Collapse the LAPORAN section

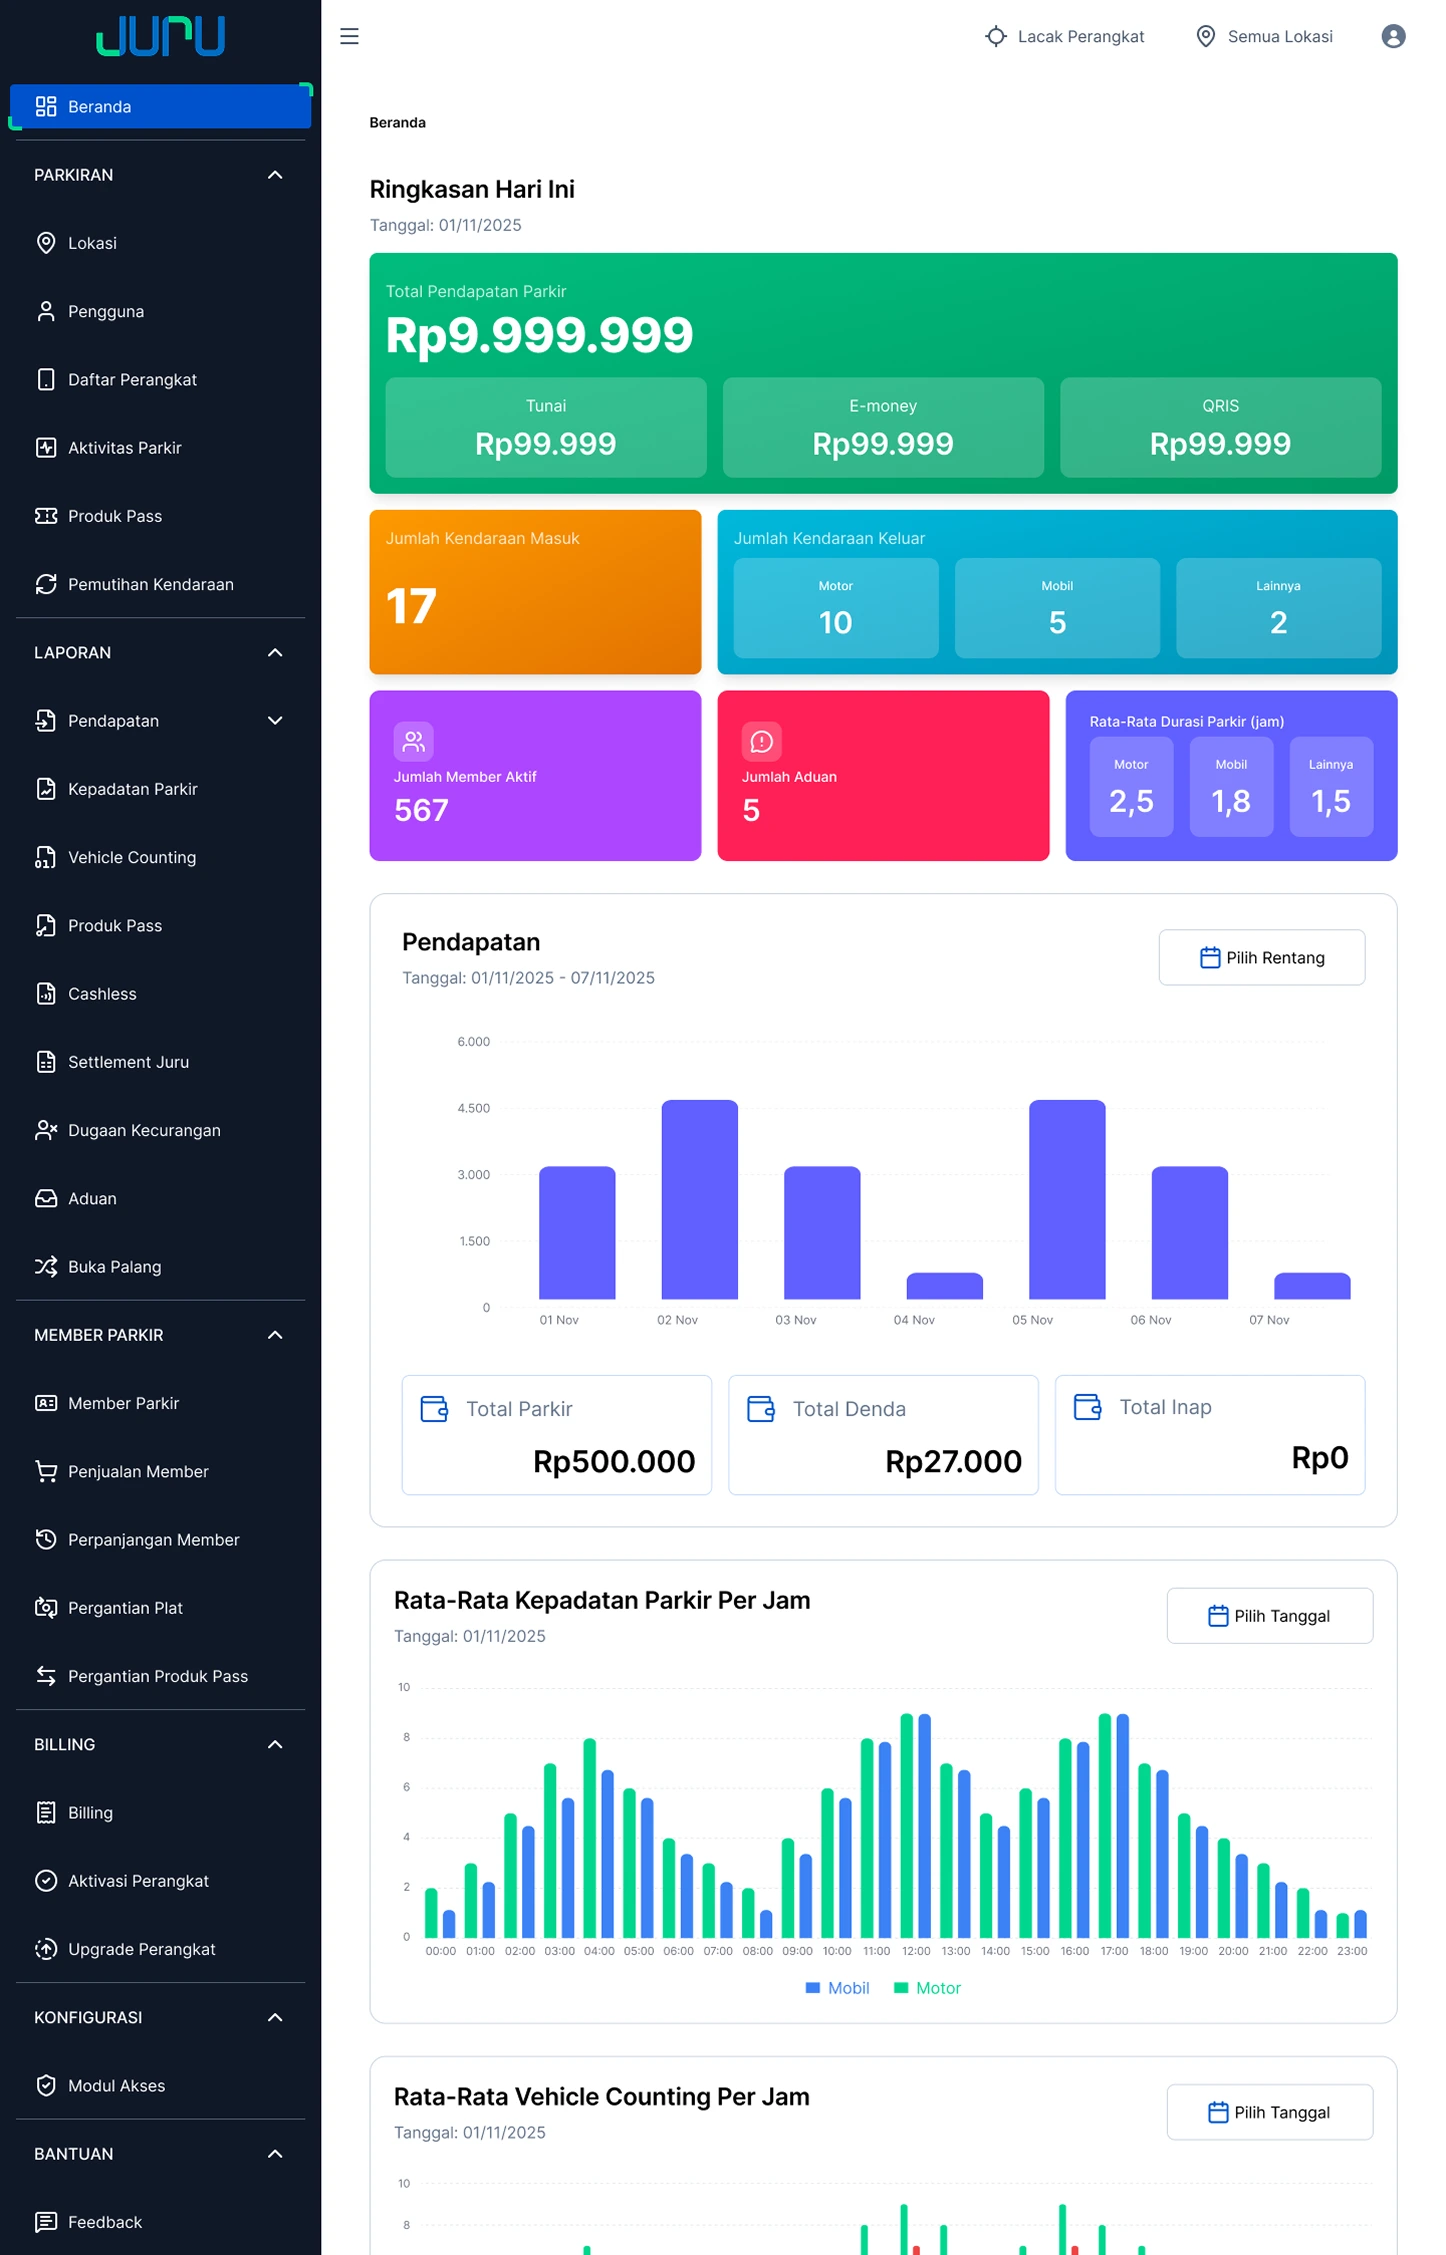click(275, 653)
